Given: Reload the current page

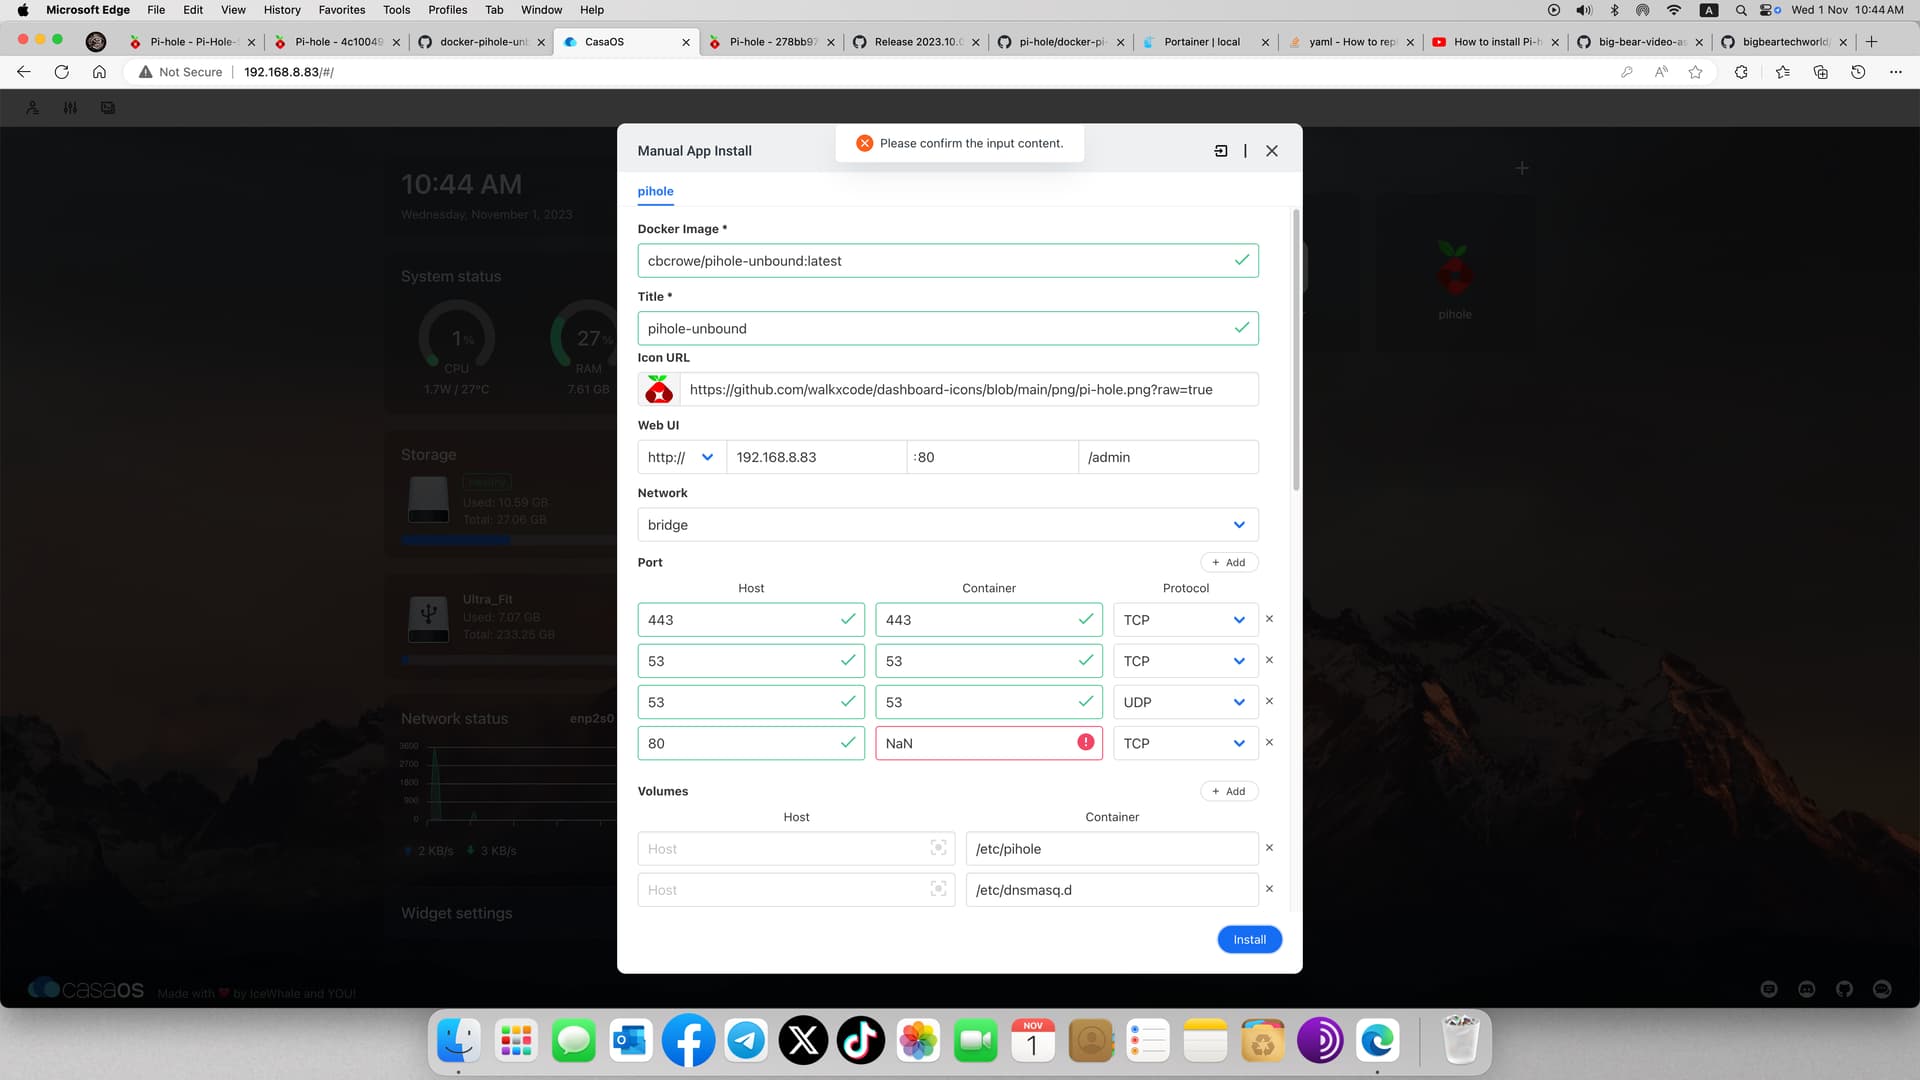Looking at the screenshot, I should [62, 72].
